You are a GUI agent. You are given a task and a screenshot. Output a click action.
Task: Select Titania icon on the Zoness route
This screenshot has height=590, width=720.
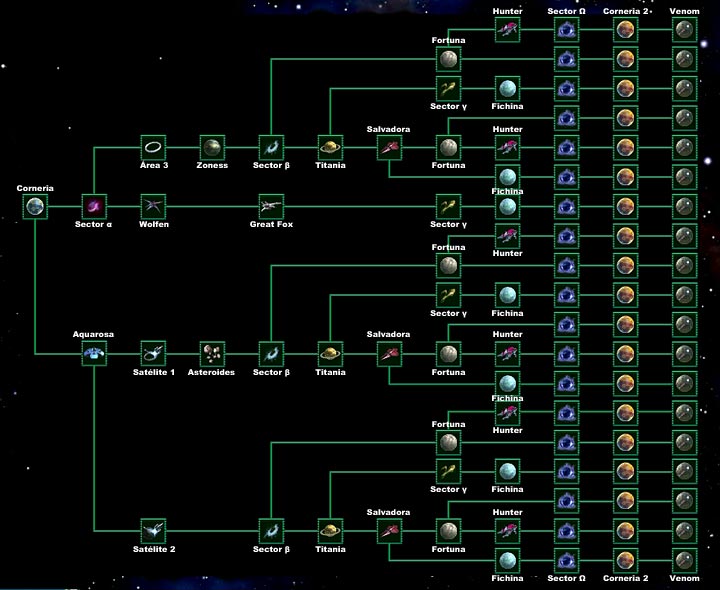pyautogui.click(x=330, y=147)
